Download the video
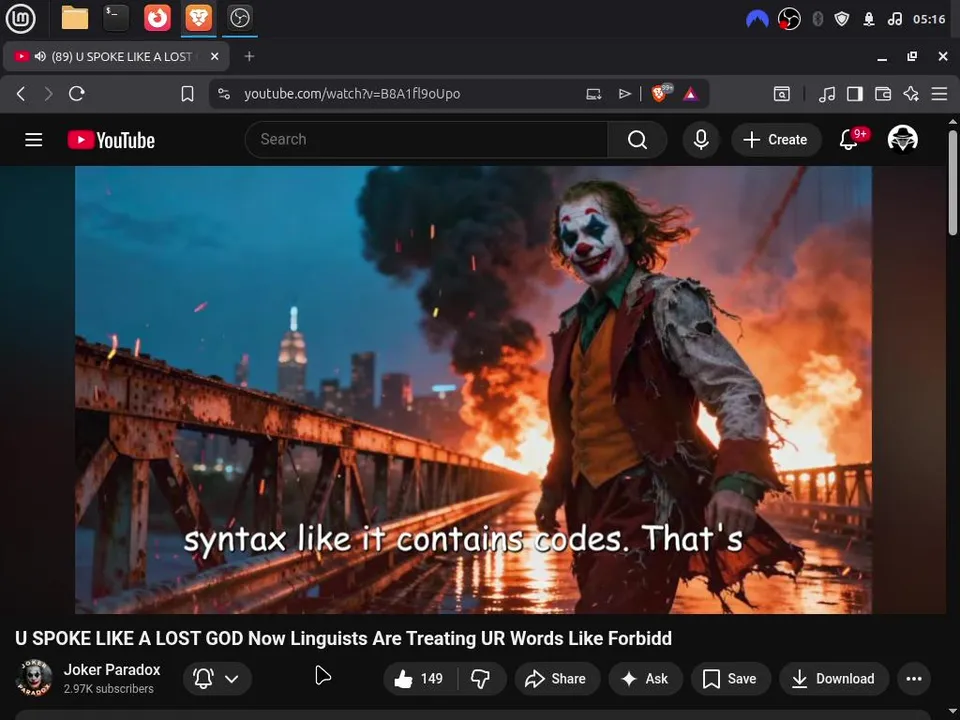Screen dimensions: 960x720 834,678
